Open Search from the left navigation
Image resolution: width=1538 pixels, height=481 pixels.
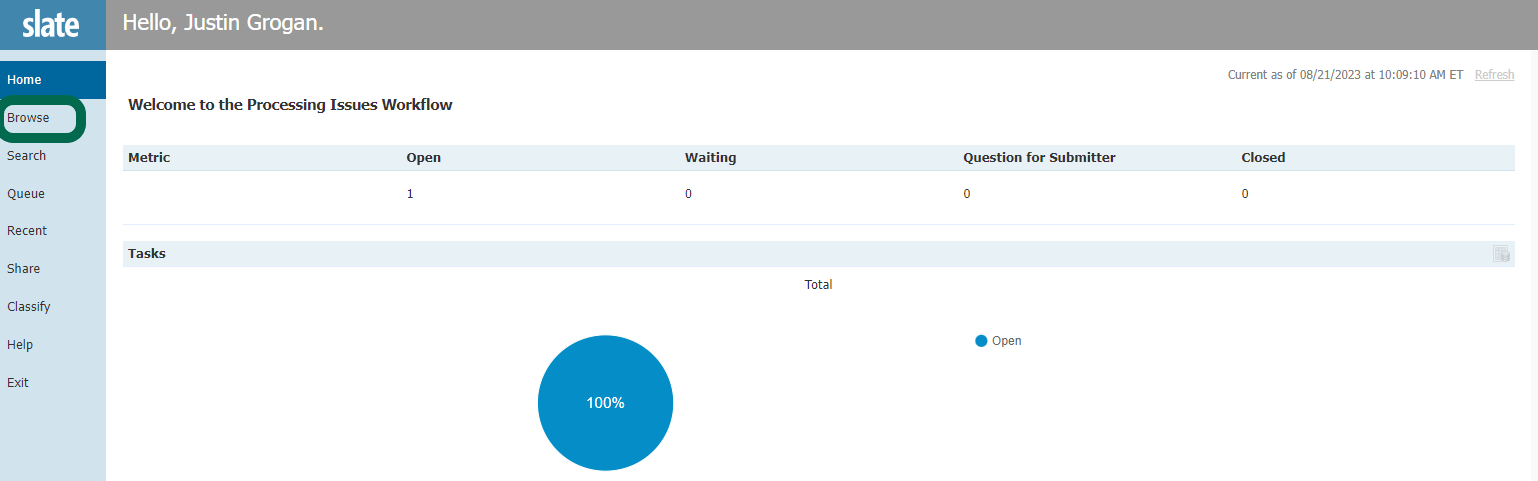tap(27, 156)
